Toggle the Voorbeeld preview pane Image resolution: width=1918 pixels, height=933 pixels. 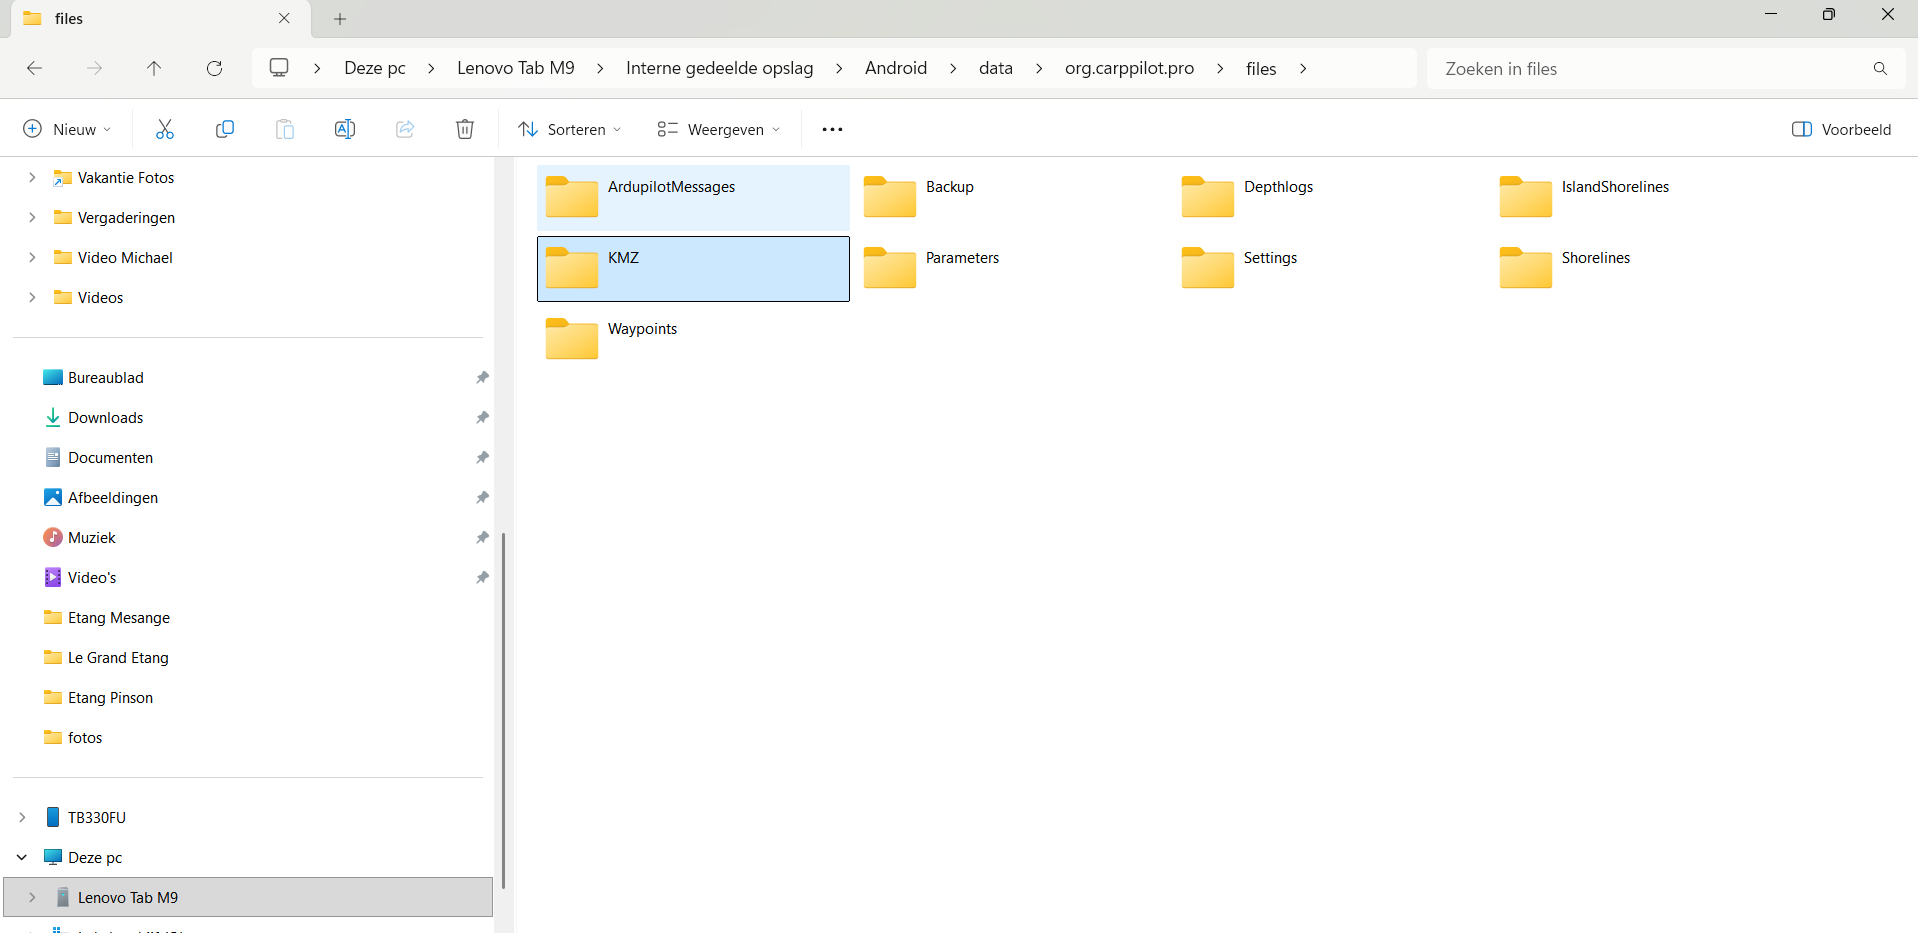pos(1841,129)
